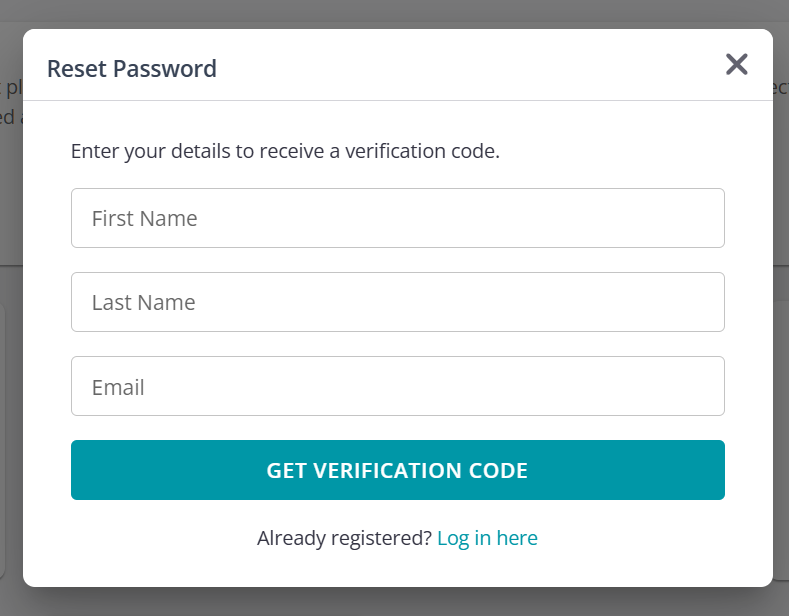
Task: Select the Email input field
Action: (397, 386)
